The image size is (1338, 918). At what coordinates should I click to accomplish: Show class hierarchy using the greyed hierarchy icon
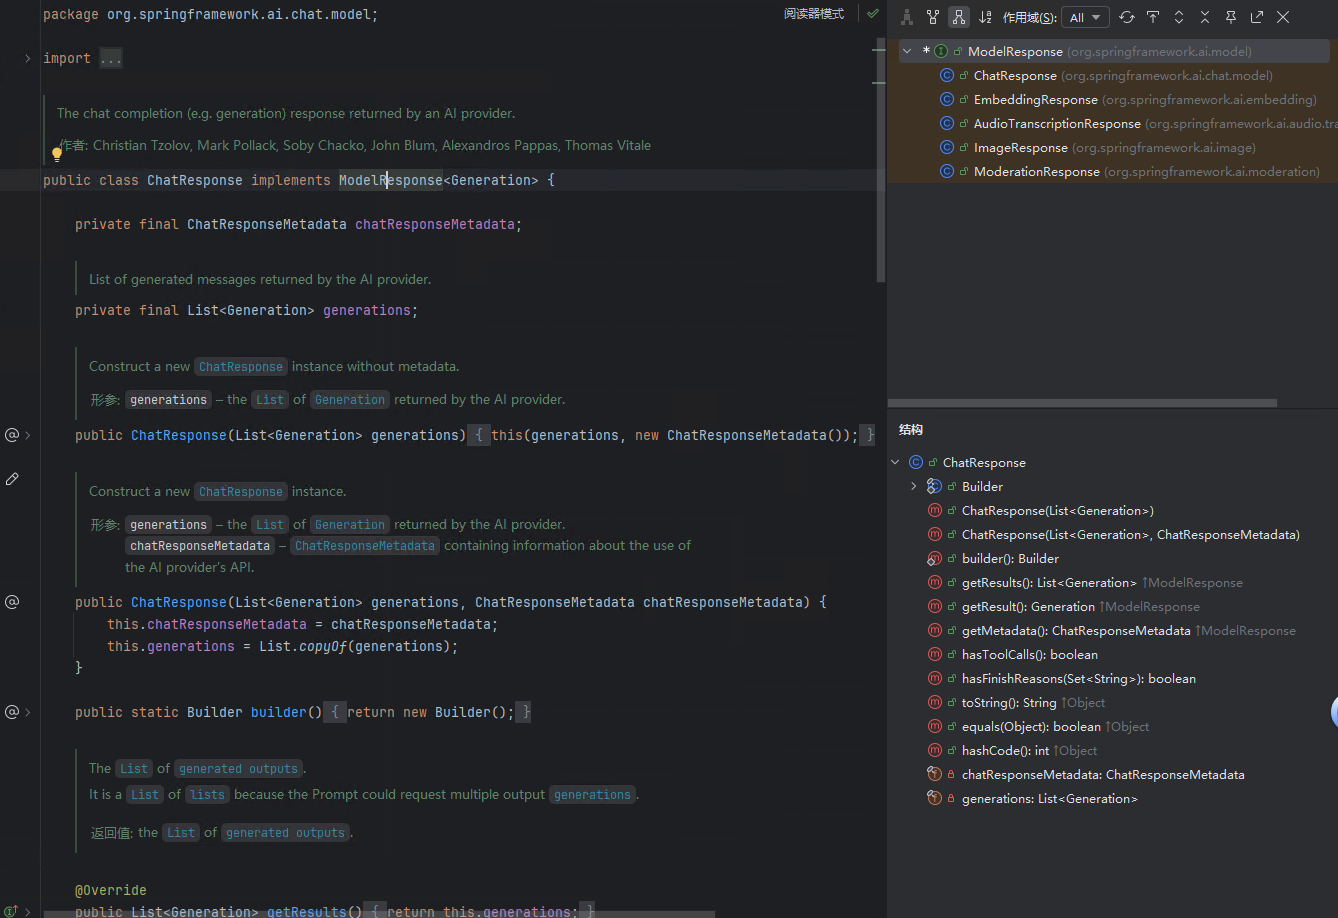(907, 17)
